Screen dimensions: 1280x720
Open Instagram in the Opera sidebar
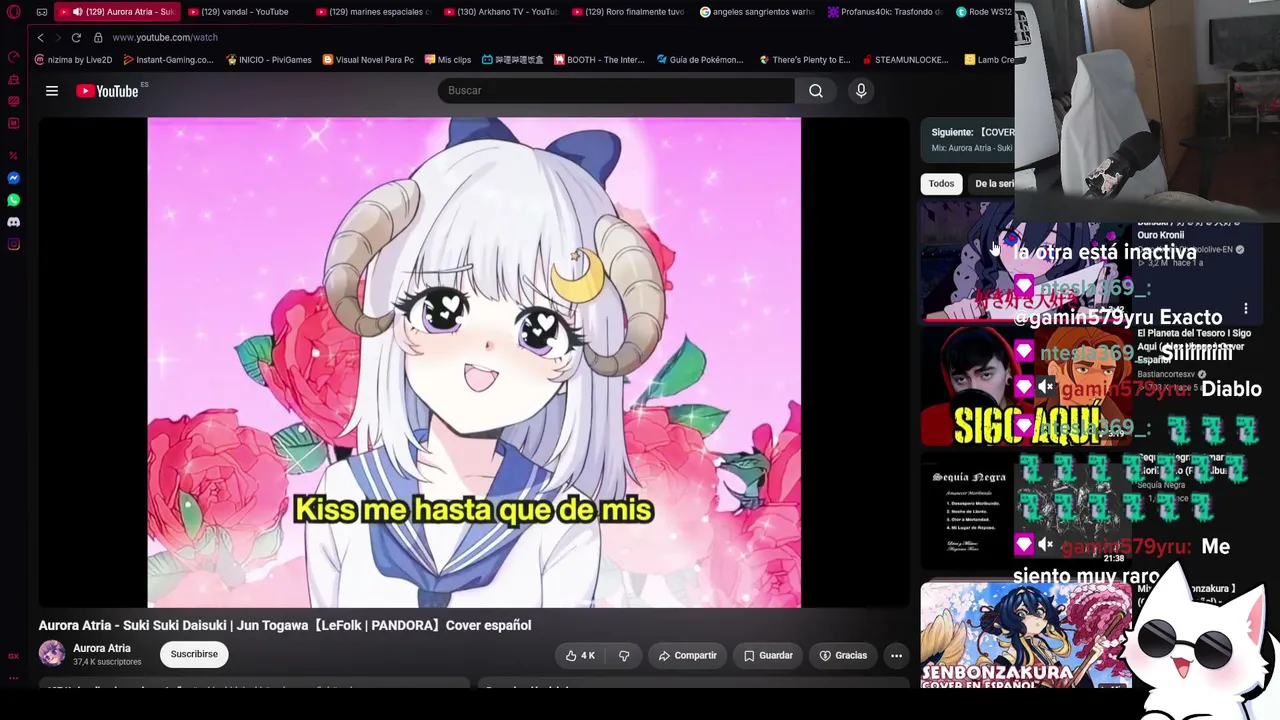(x=13, y=244)
